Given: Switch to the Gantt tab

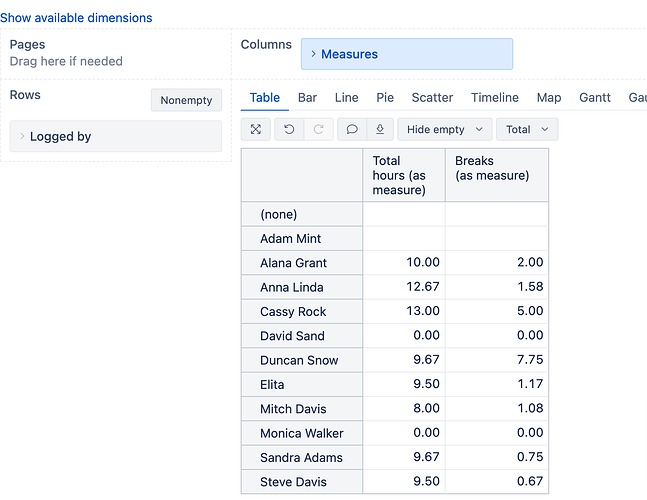Looking at the screenshot, I should (595, 98).
